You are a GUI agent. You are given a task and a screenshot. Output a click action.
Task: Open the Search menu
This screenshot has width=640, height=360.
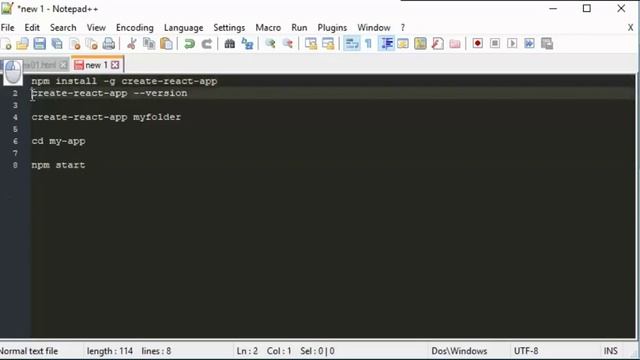(63, 28)
